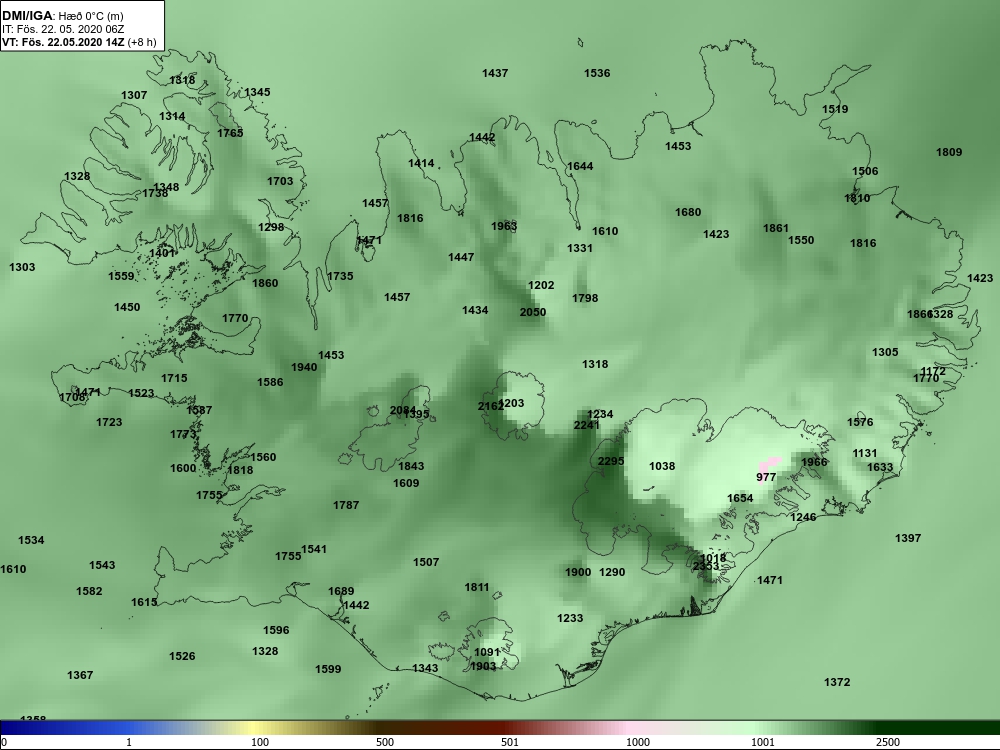Screen dimensions: 1000x750
Task: Click the 1680 value on the map
Action: 688,212
